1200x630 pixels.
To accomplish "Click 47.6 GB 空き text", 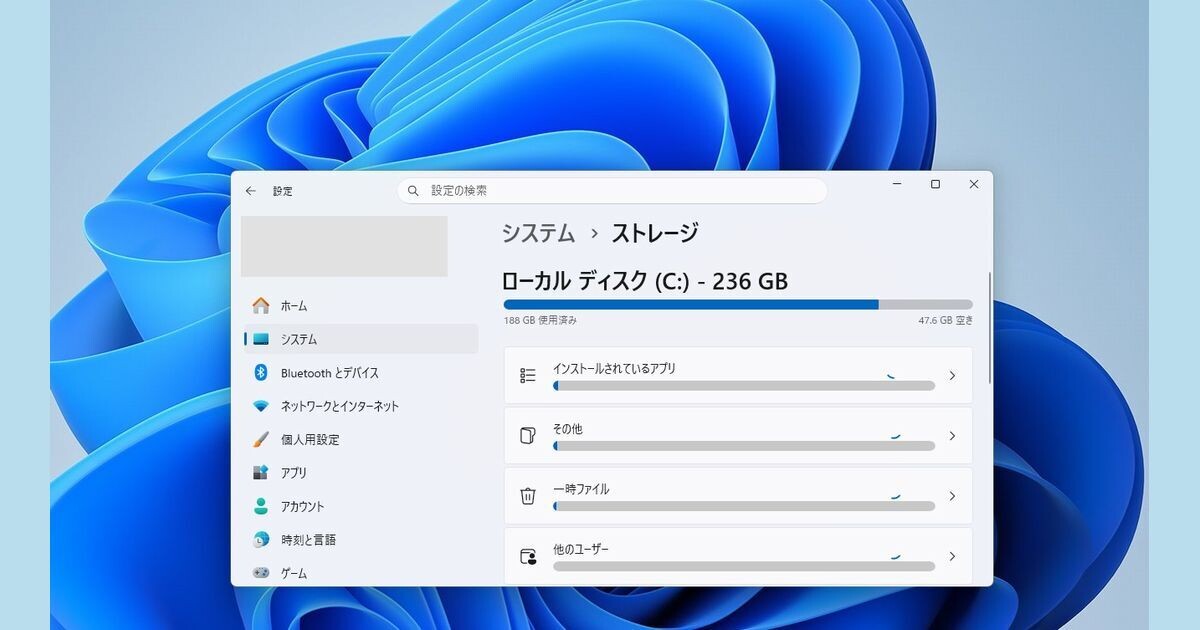I will click(x=946, y=321).
